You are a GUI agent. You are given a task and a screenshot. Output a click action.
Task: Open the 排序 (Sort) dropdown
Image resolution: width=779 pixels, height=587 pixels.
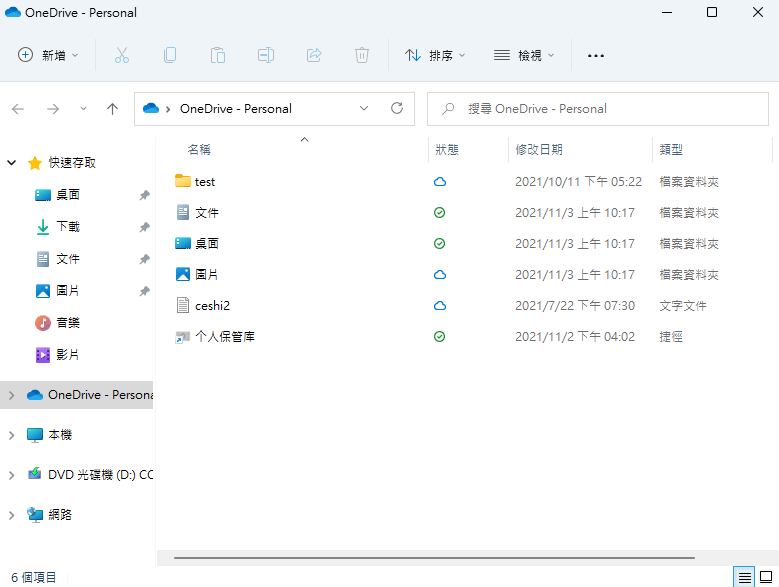(x=435, y=55)
